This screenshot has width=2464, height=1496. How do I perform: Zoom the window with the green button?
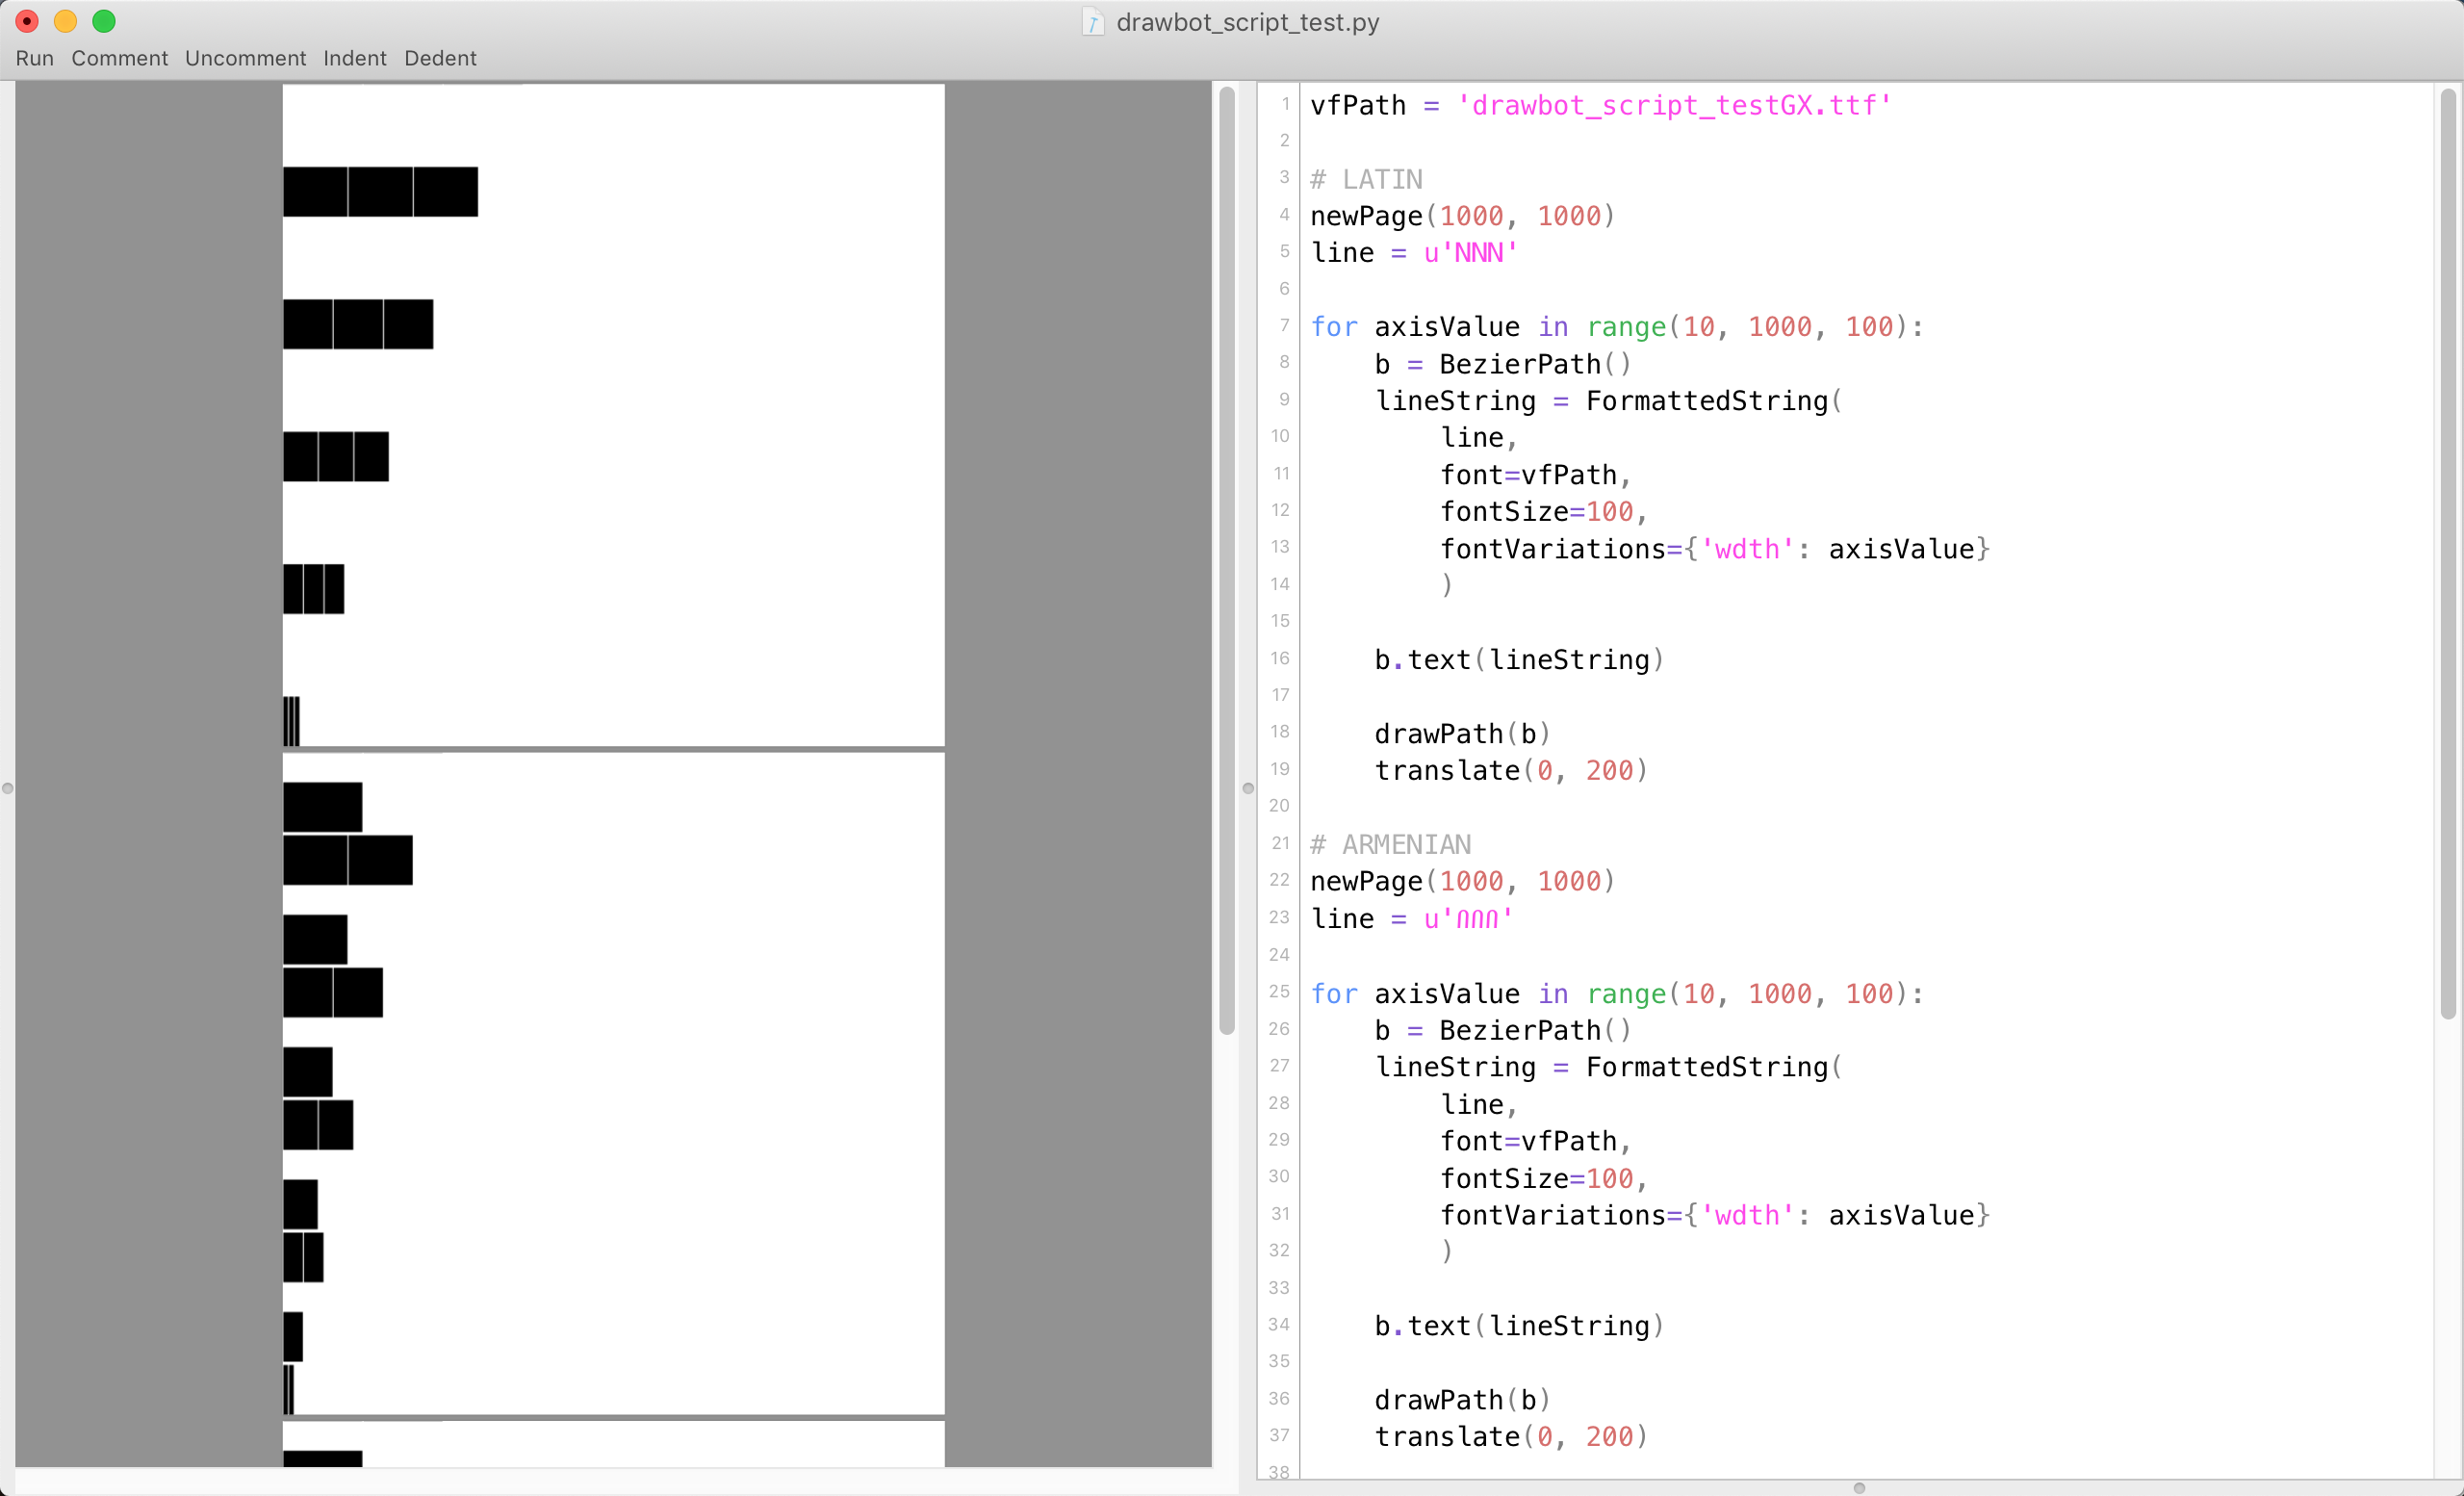click(103, 21)
